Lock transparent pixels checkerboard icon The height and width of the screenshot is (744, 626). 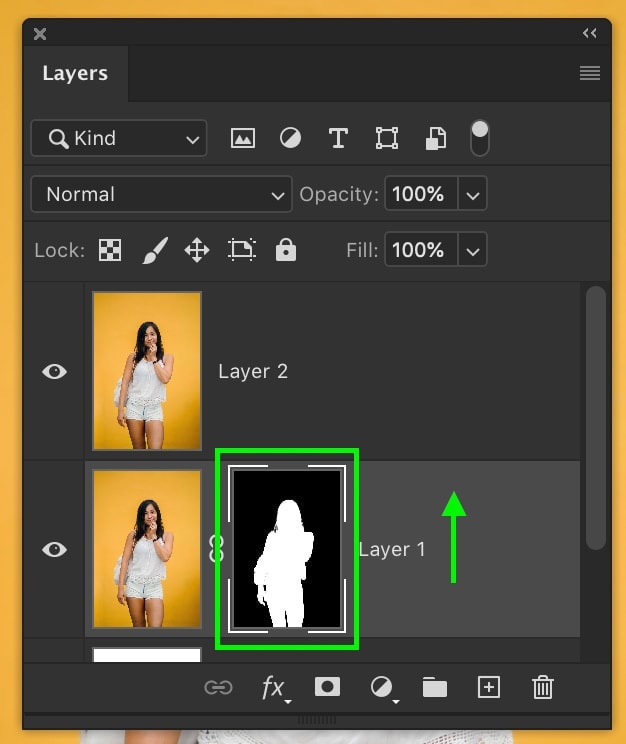110,250
